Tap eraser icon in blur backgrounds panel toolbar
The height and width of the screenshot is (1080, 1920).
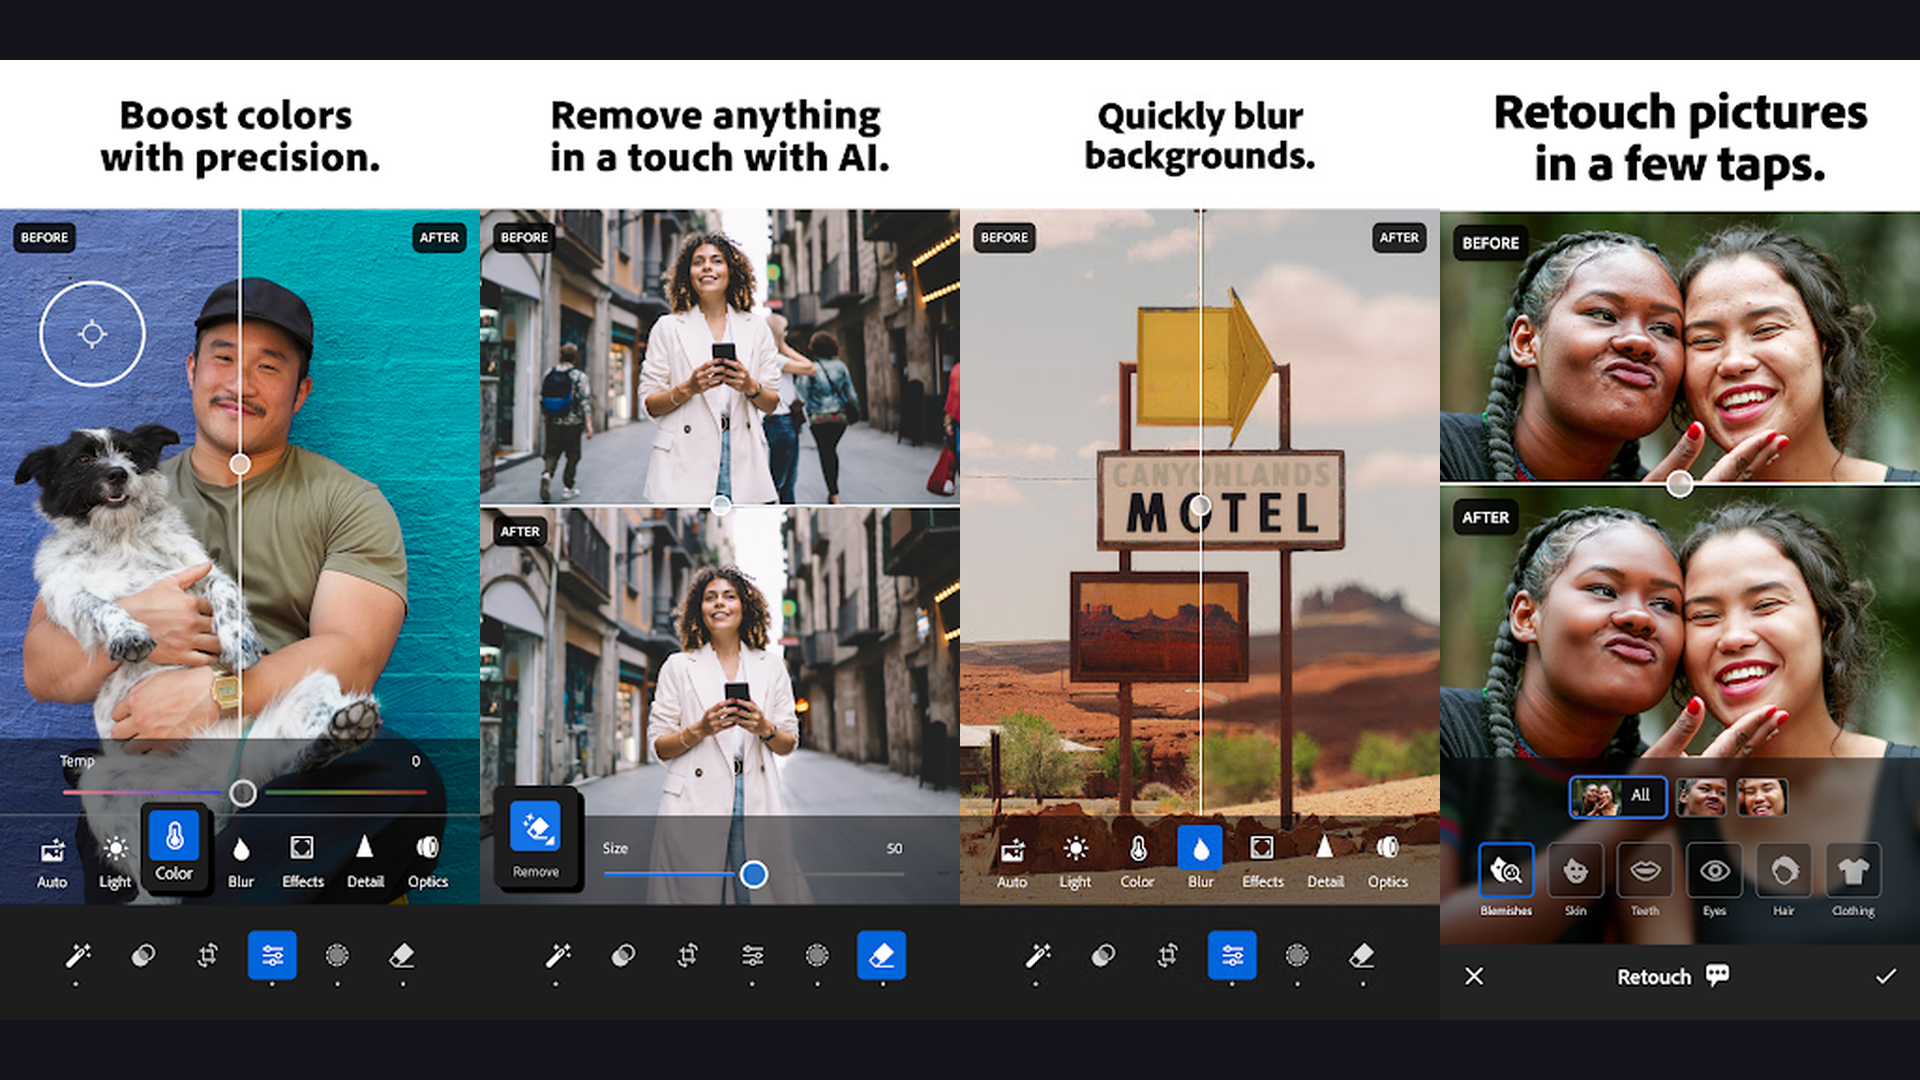(1362, 956)
